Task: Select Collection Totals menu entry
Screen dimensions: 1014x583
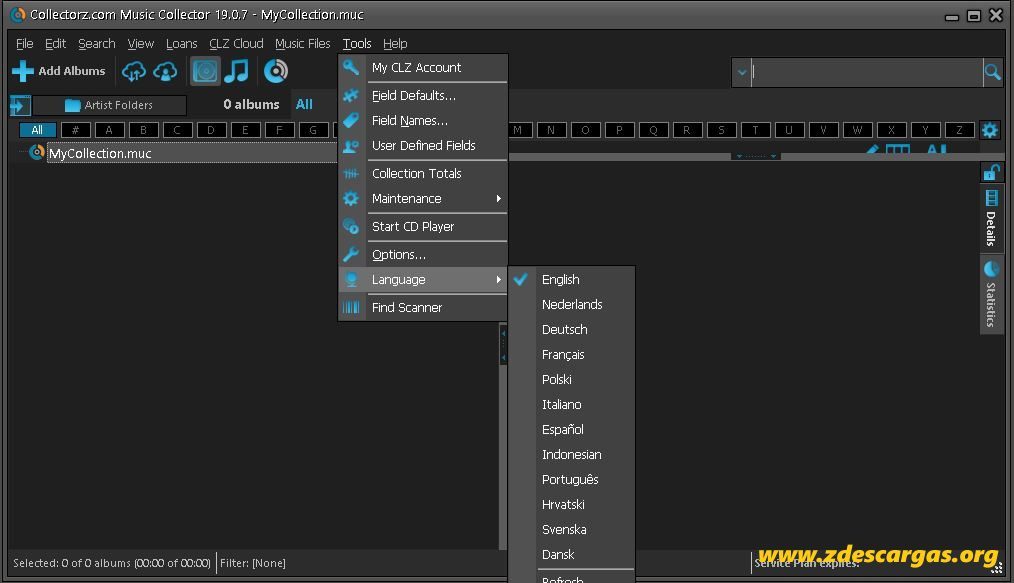Action: point(423,173)
